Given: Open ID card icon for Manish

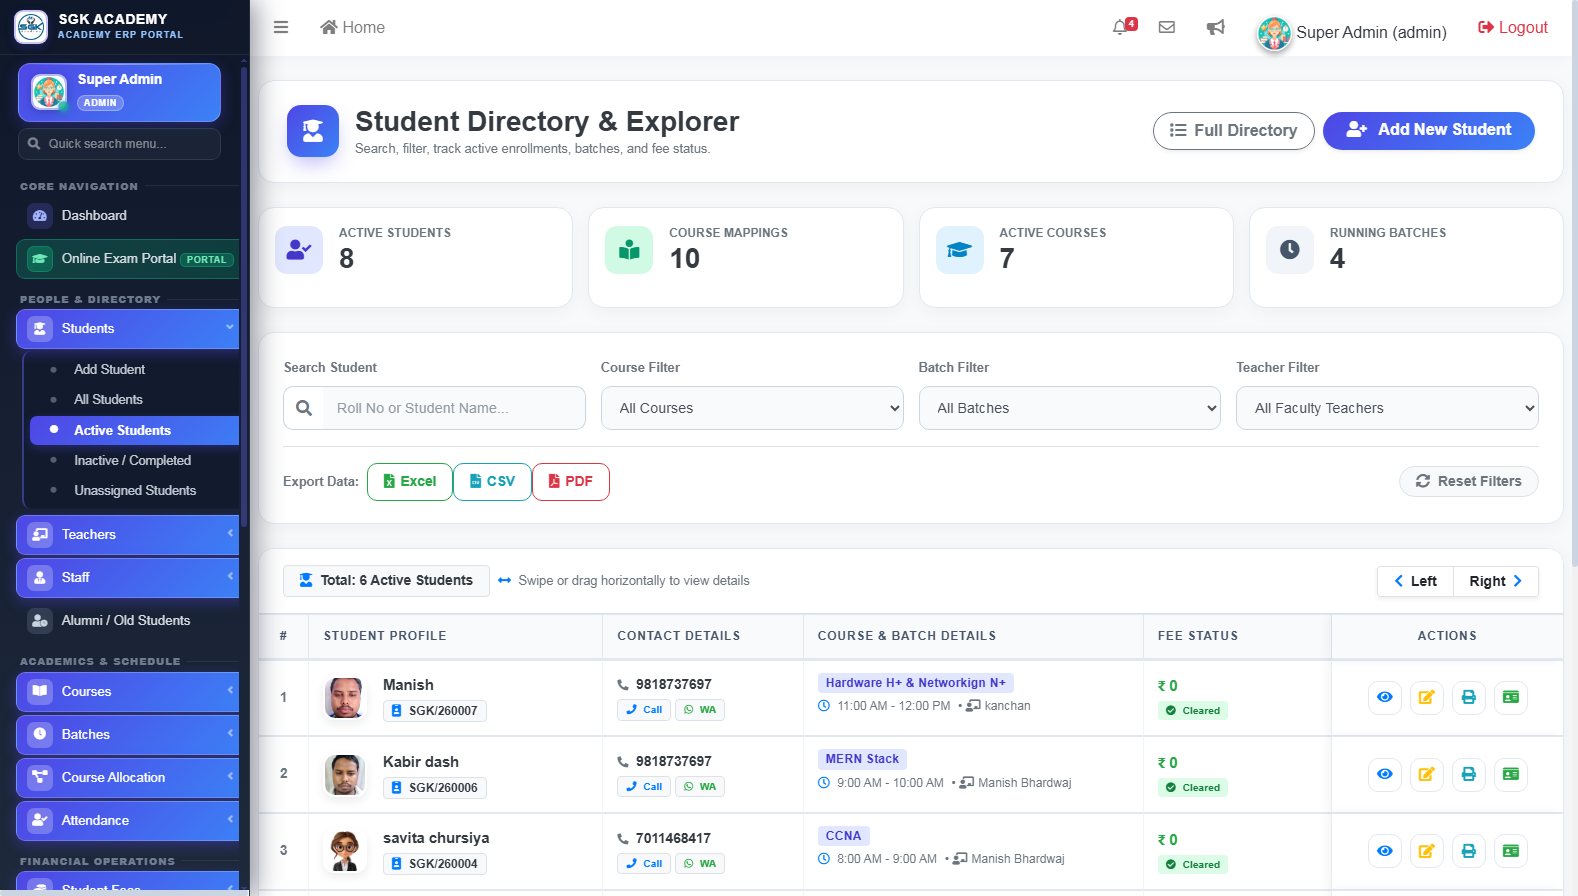Looking at the screenshot, I should (x=1511, y=697).
